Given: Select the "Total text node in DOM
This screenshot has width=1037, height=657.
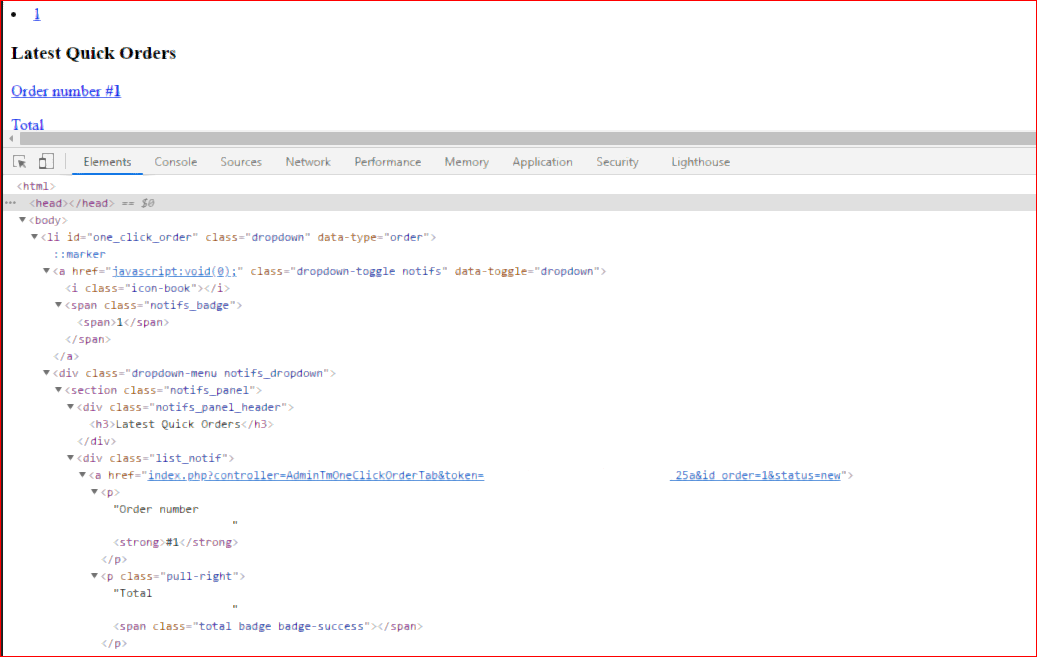Looking at the screenshot, I should click(132, 593).
